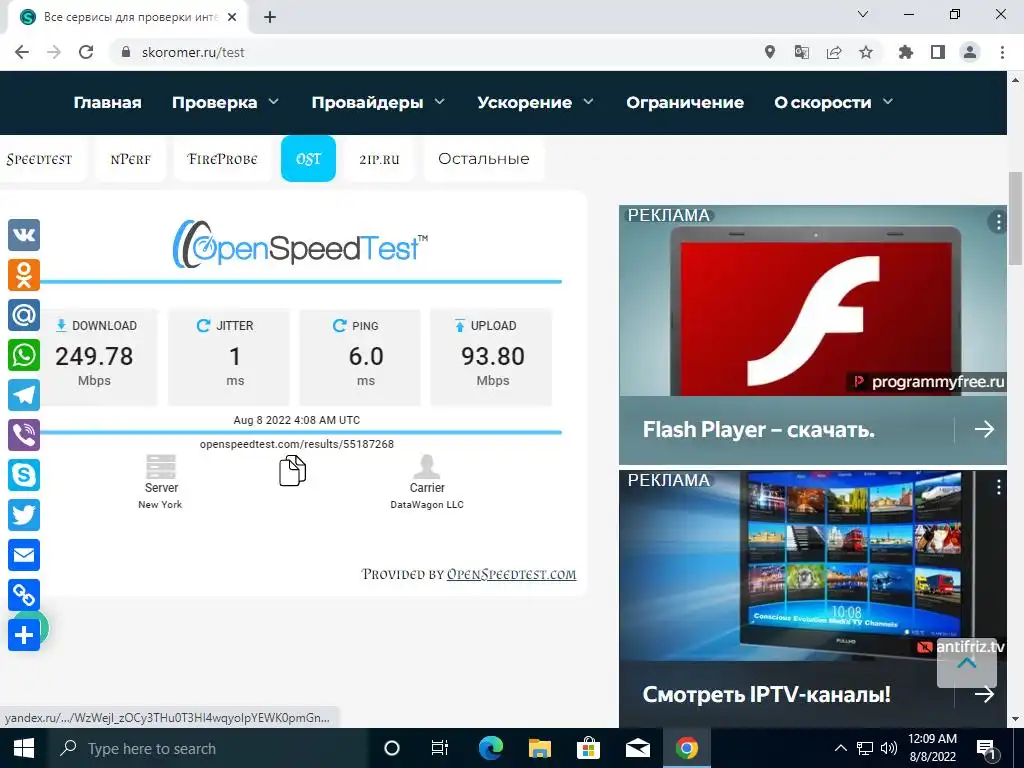
Task: Open Windows Start menu
Action: pyautogui.click(x=24, y=748)
